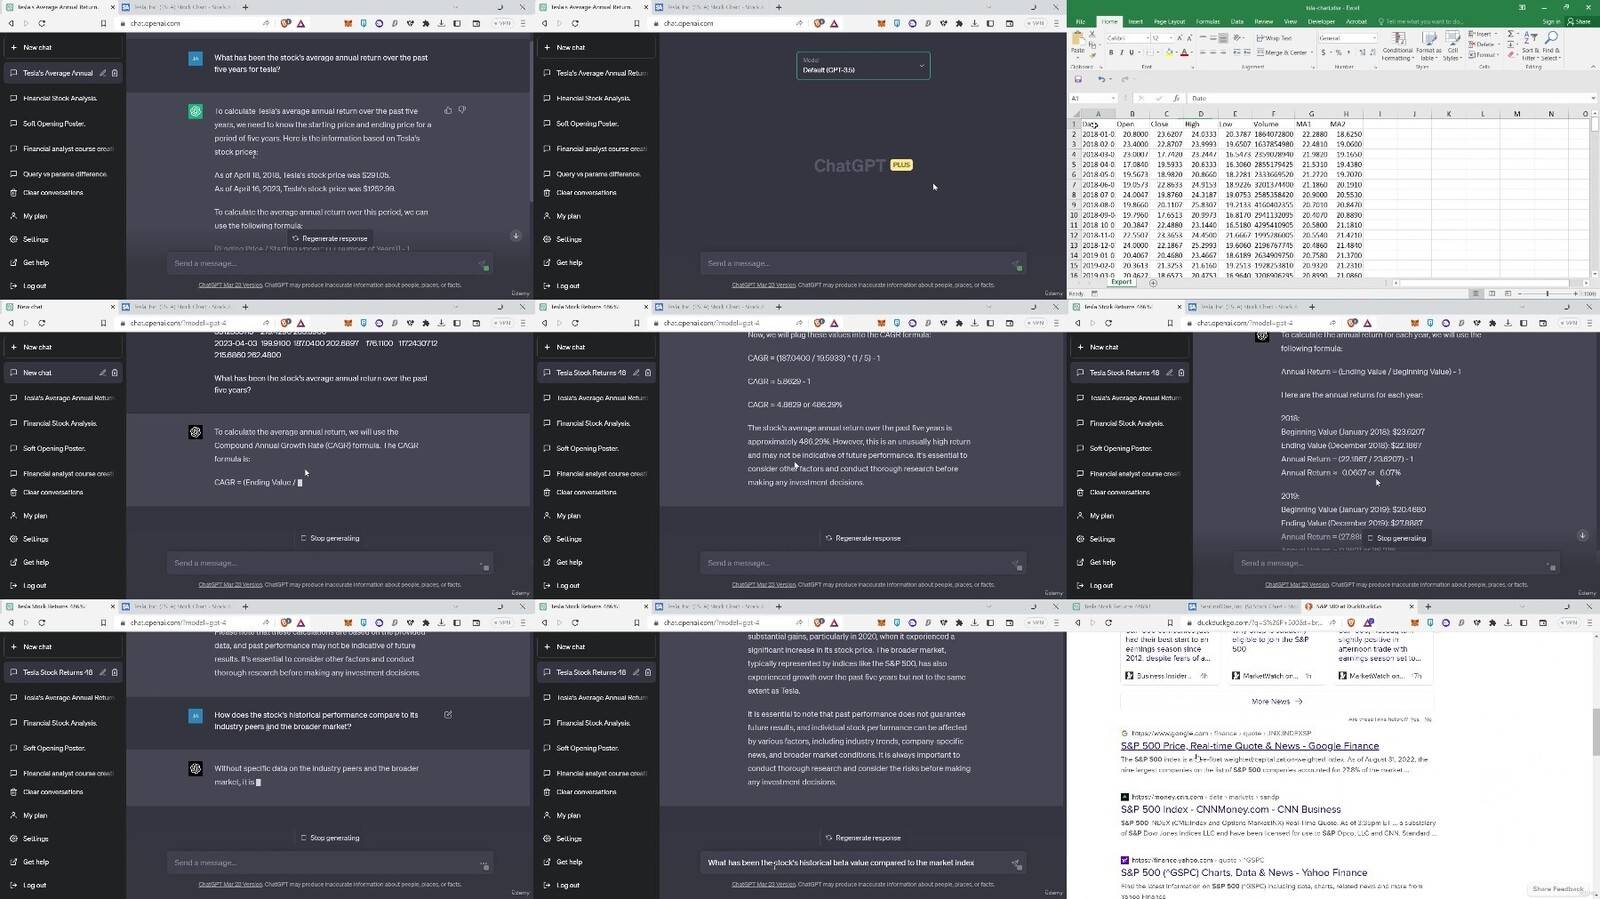Toggle Italic formatting in the Excel ribbon
Screen dimensions: 1600x899
[x=1122, y=52]
